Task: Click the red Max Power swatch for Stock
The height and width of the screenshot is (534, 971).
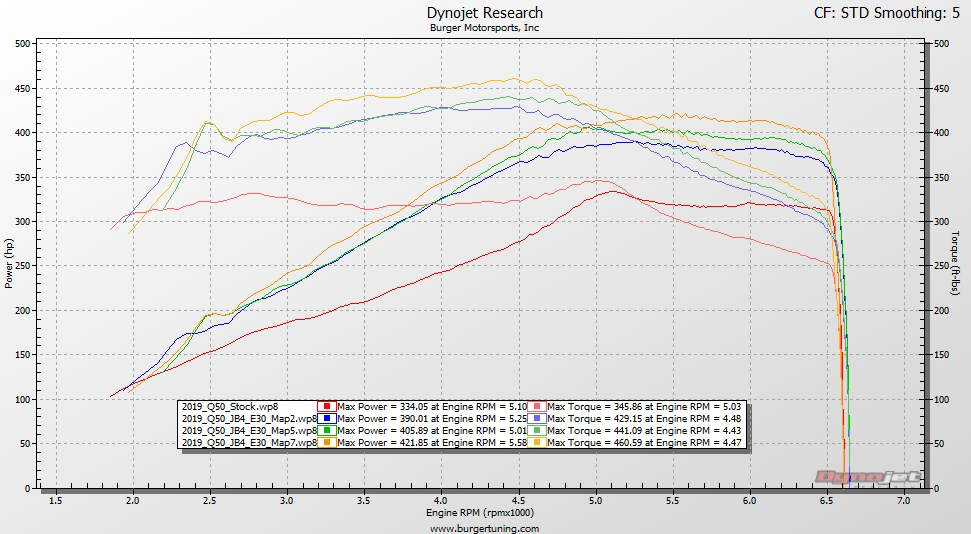Action: coord(326,407)
